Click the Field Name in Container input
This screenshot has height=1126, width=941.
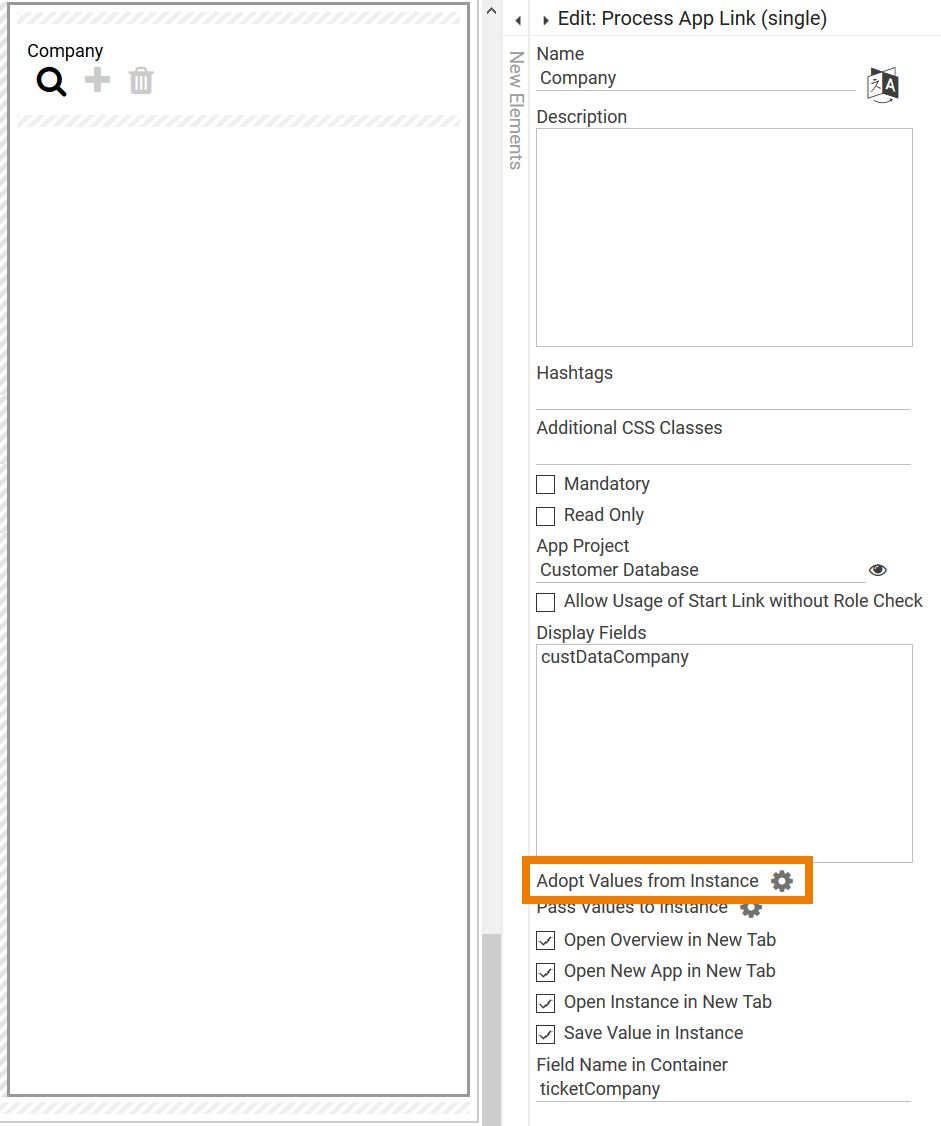click(724, 1089)
